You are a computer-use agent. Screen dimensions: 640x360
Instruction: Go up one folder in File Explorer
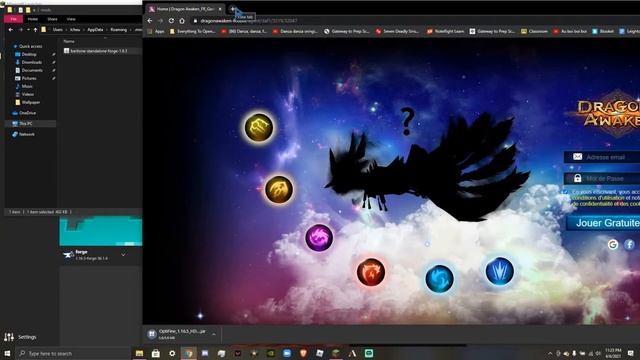pyautogui.click(x=36, y=30)
